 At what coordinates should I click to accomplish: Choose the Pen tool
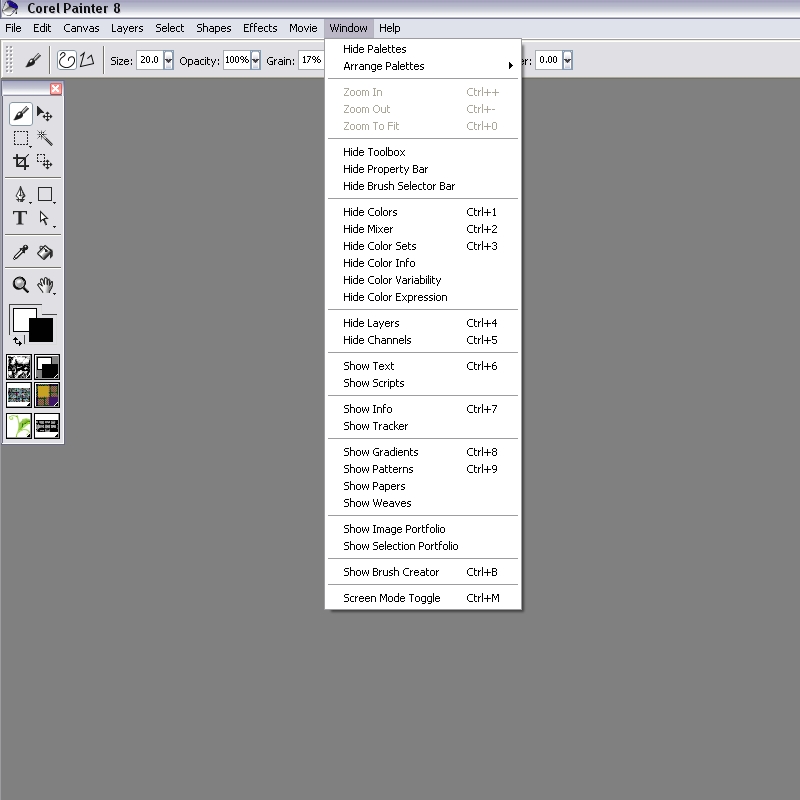click(x=21, y=194)
